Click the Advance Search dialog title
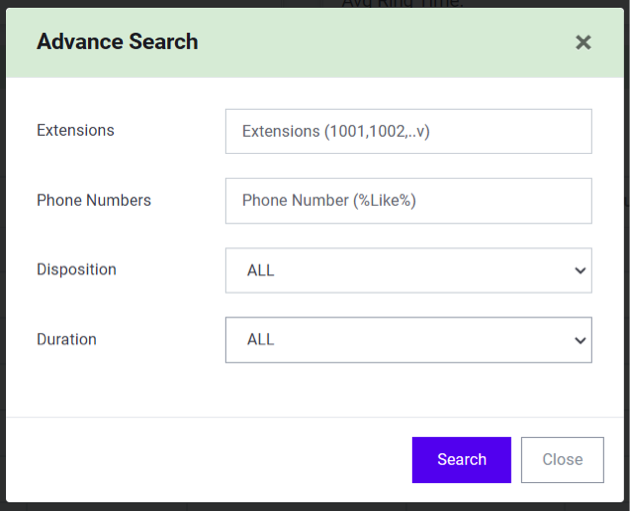 point(117,42)
